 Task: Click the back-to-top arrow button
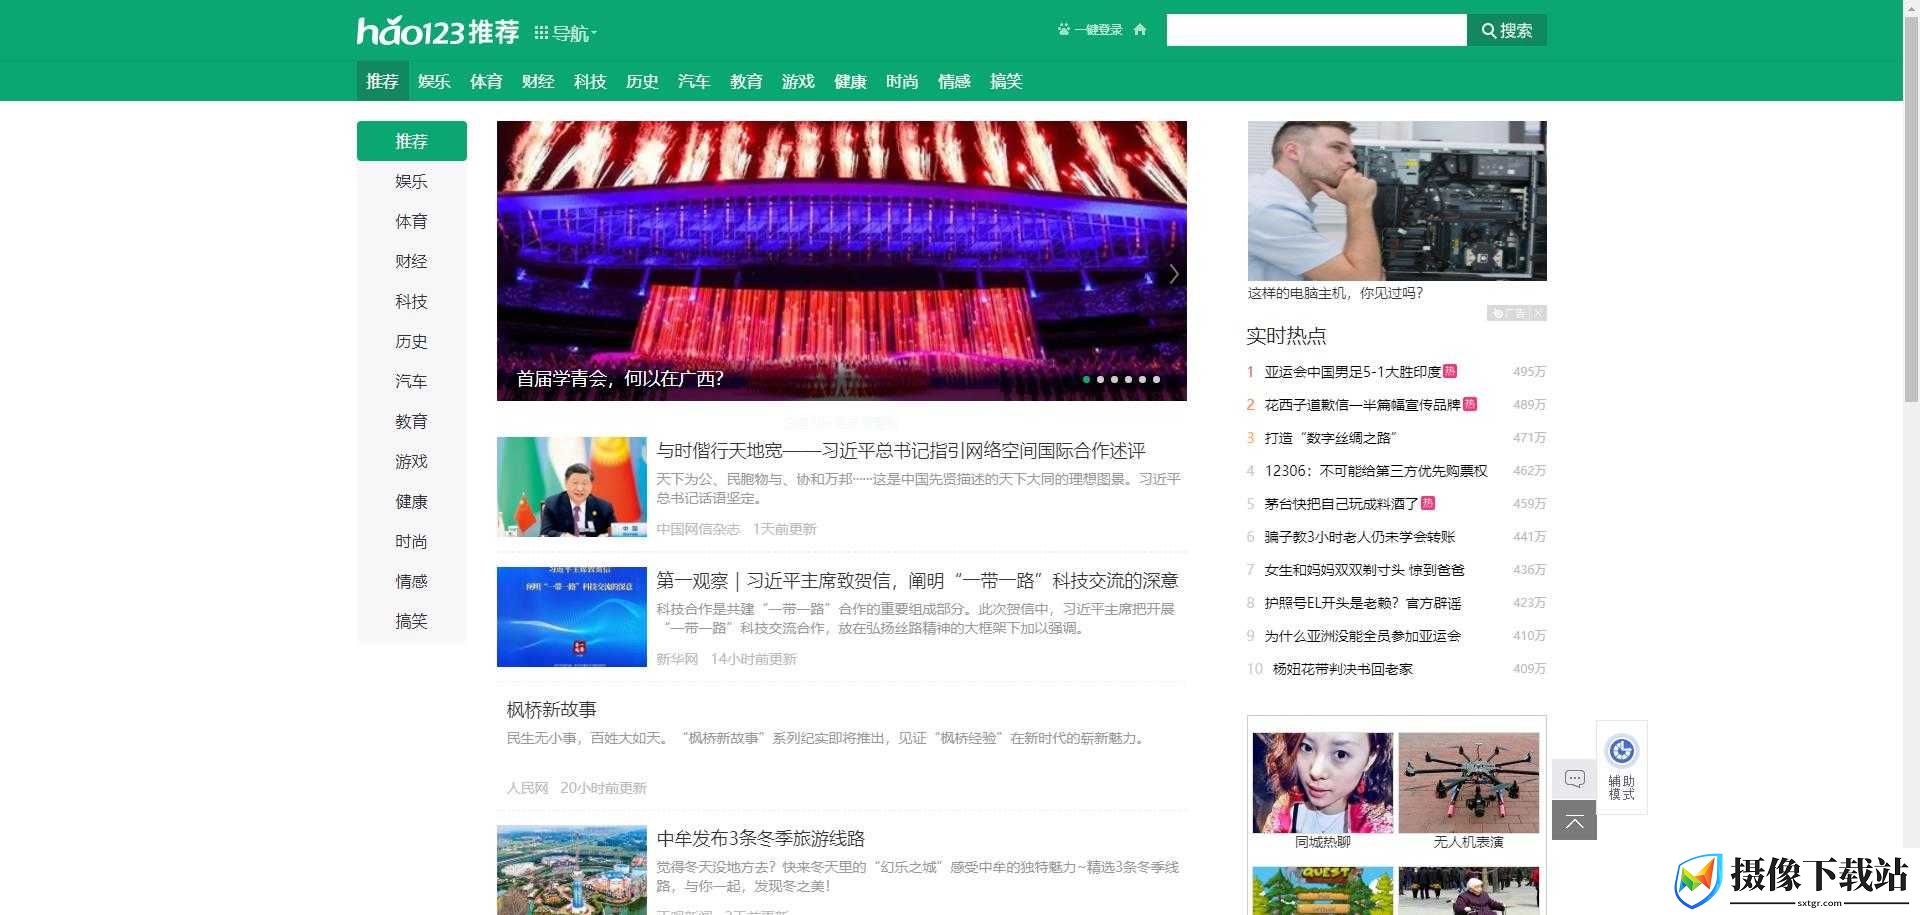click(x=1574, y=821)
